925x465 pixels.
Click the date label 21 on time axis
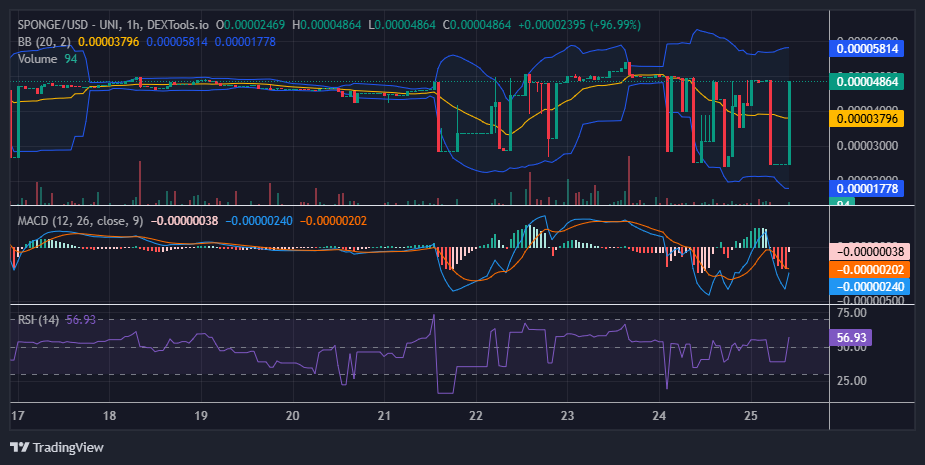(384, 416)
